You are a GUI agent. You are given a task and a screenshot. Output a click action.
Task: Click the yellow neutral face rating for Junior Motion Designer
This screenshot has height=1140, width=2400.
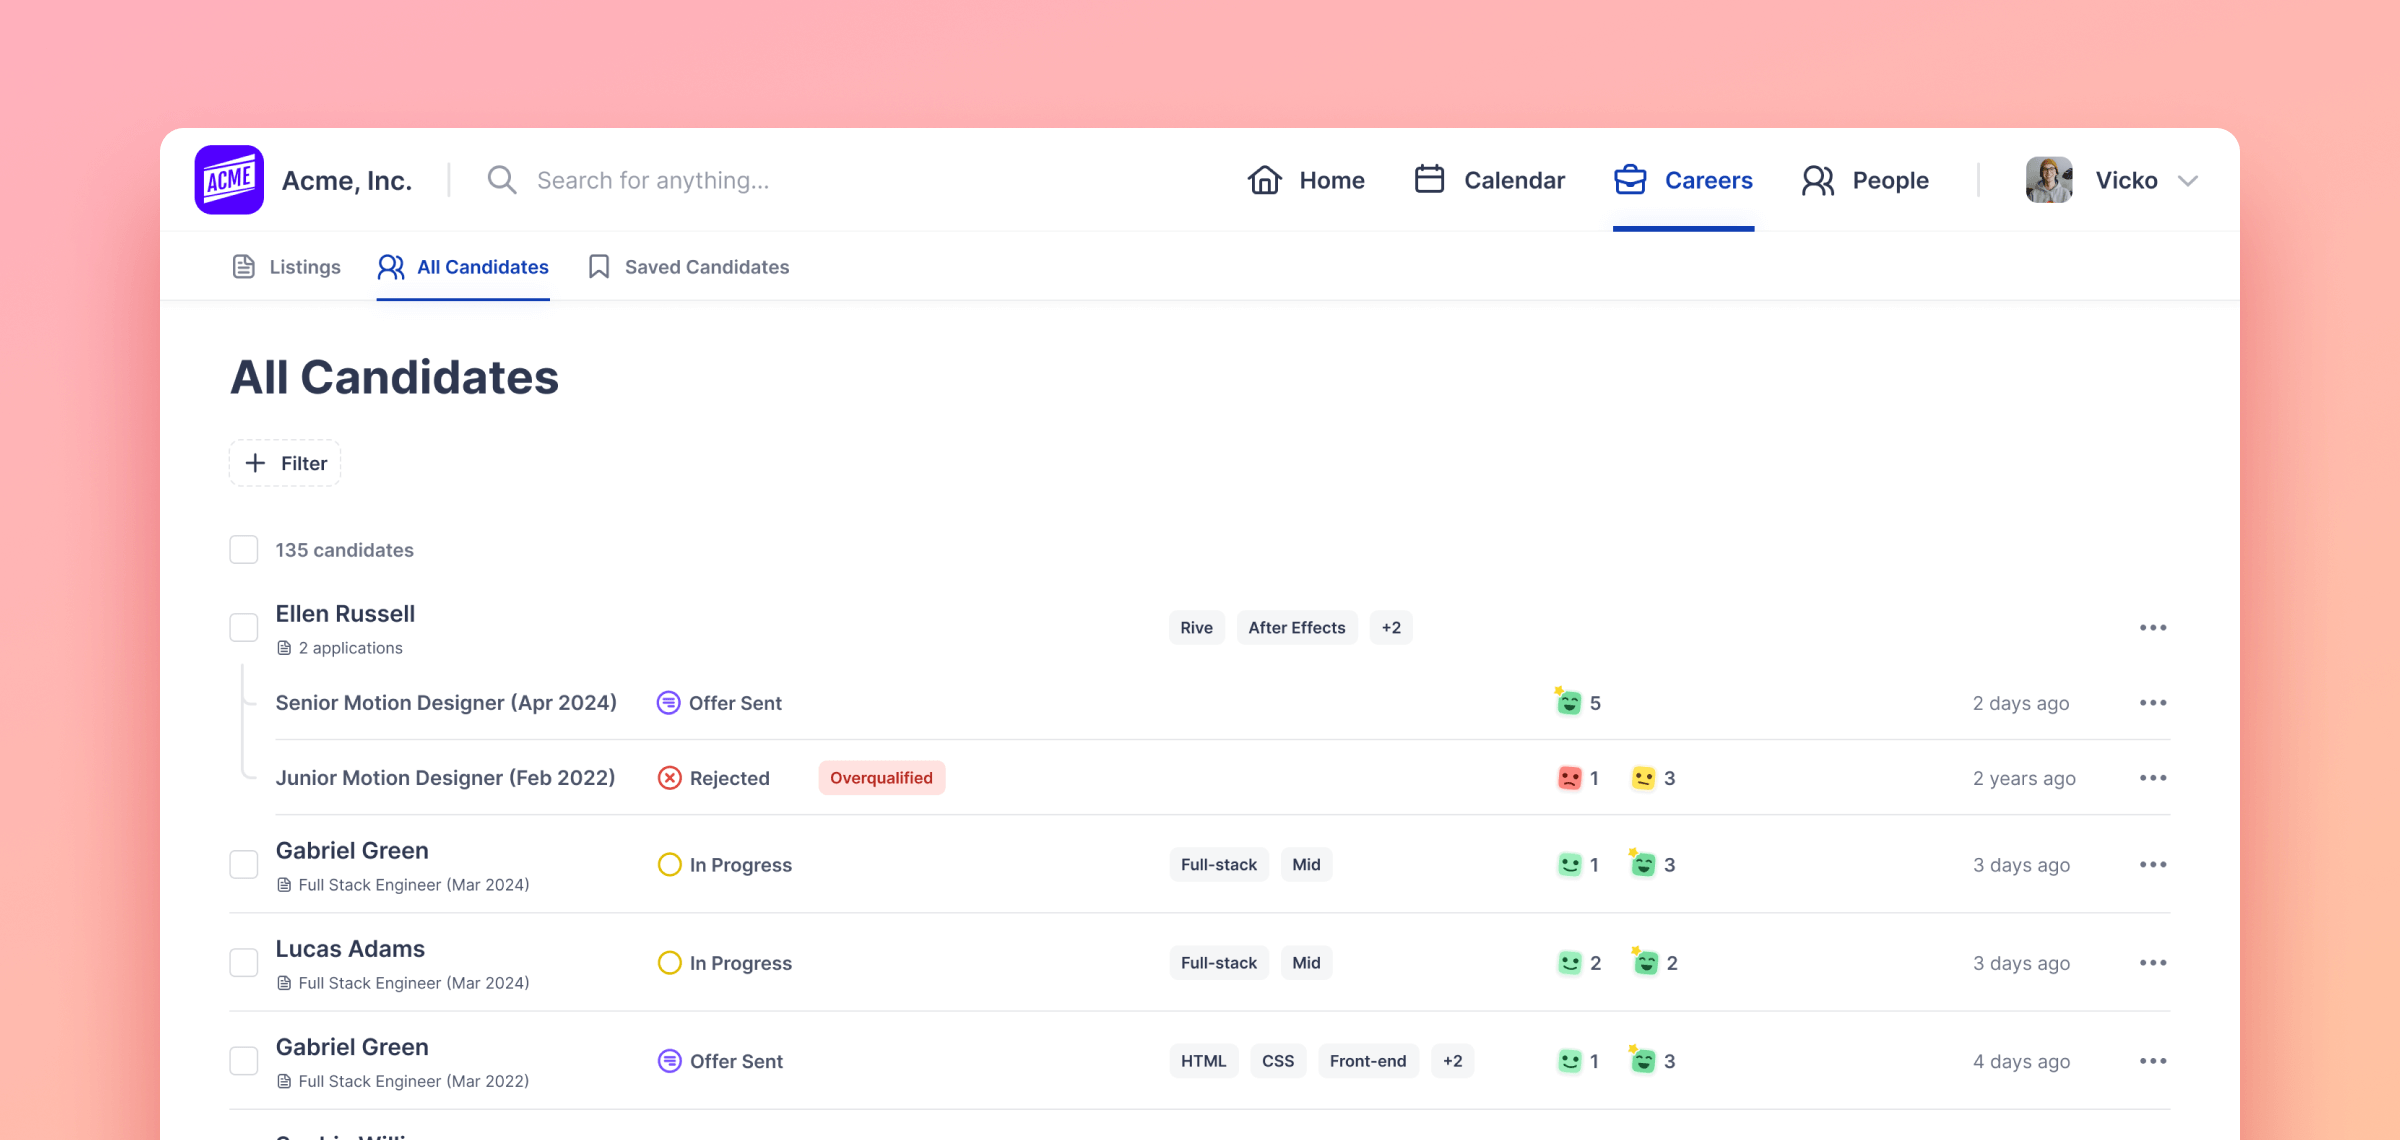(x=1643, y=778)
